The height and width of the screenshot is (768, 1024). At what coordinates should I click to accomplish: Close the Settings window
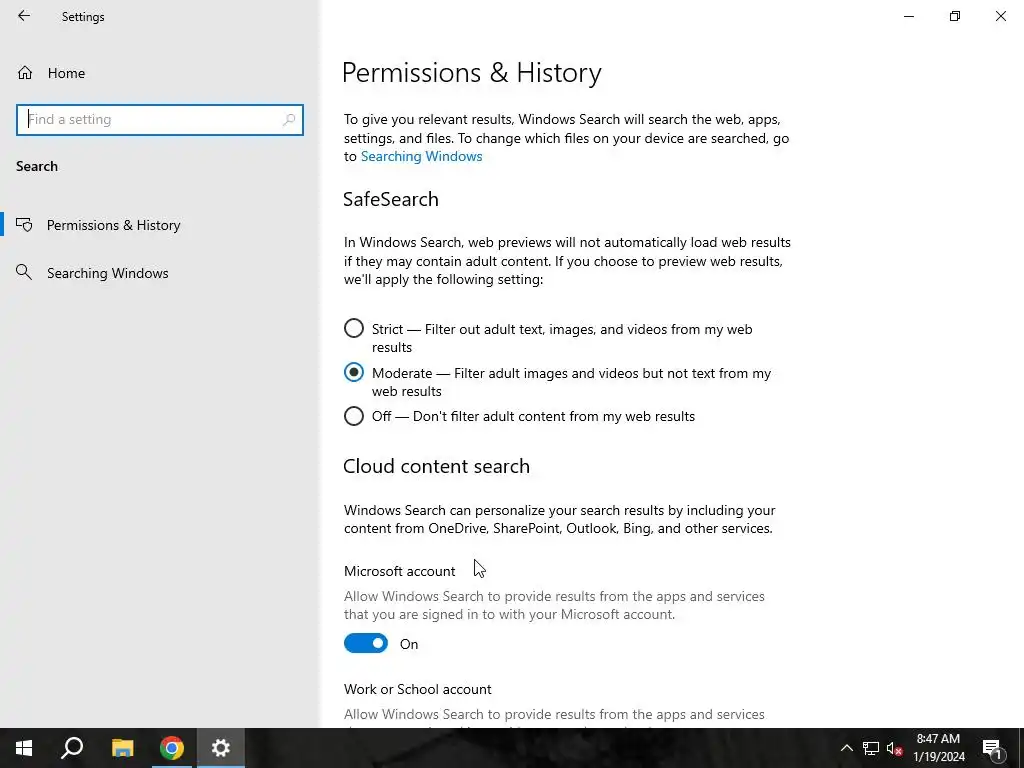pos(1000,16)
